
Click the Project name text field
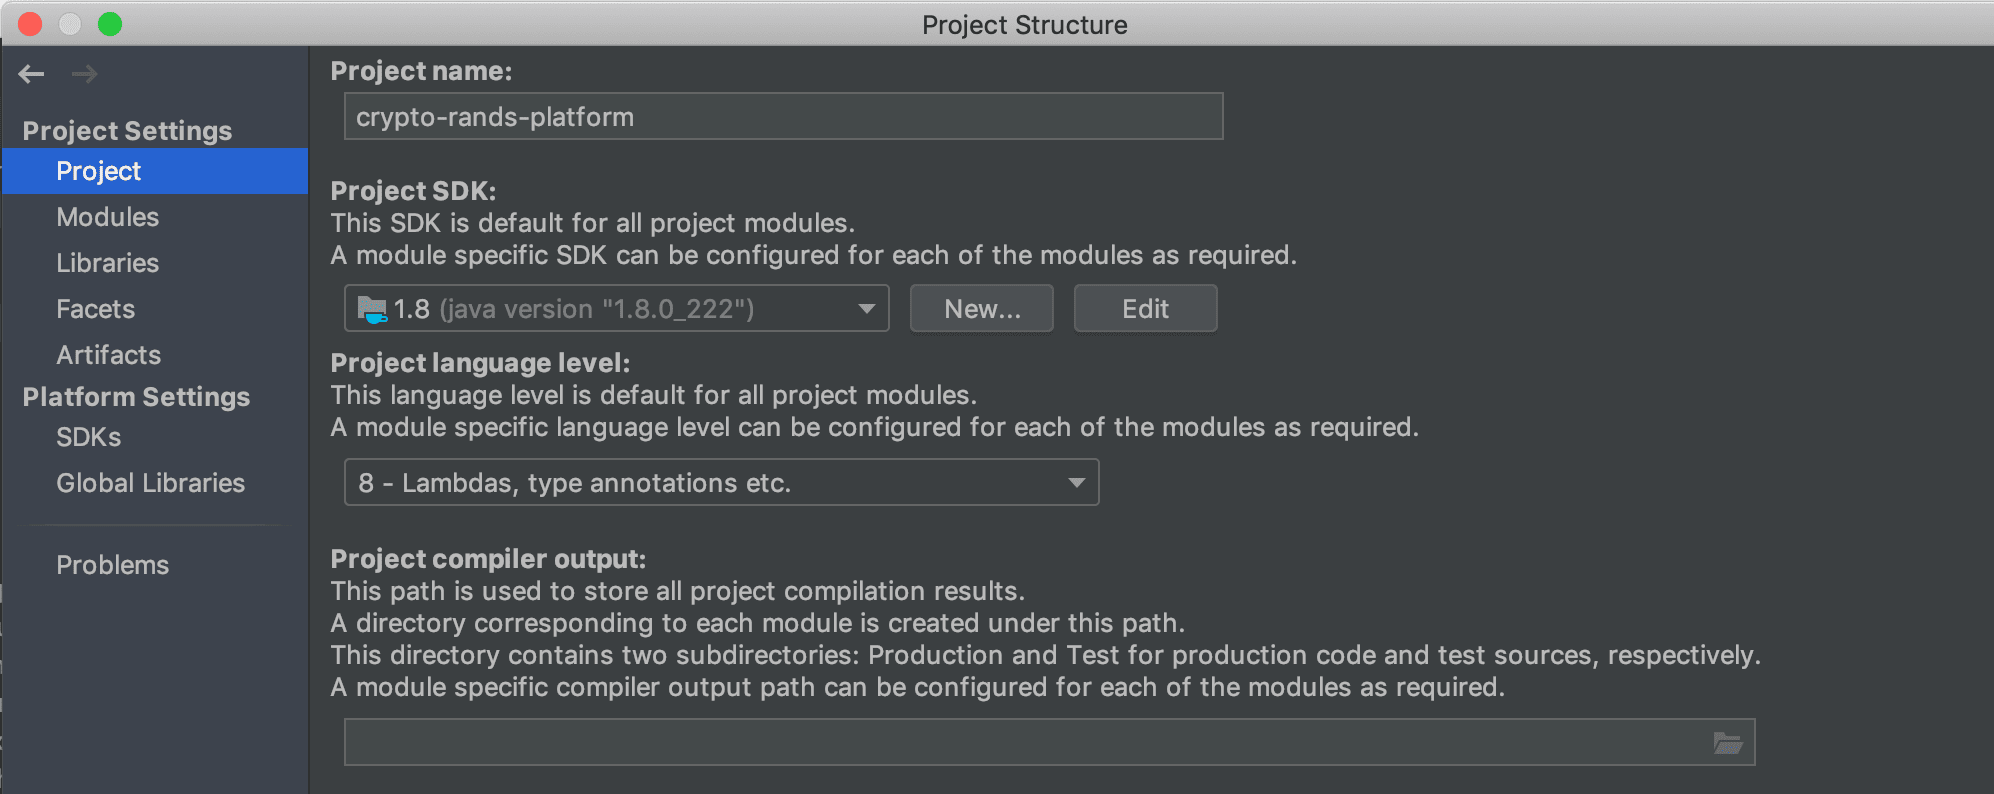click(x=783, y=117)
